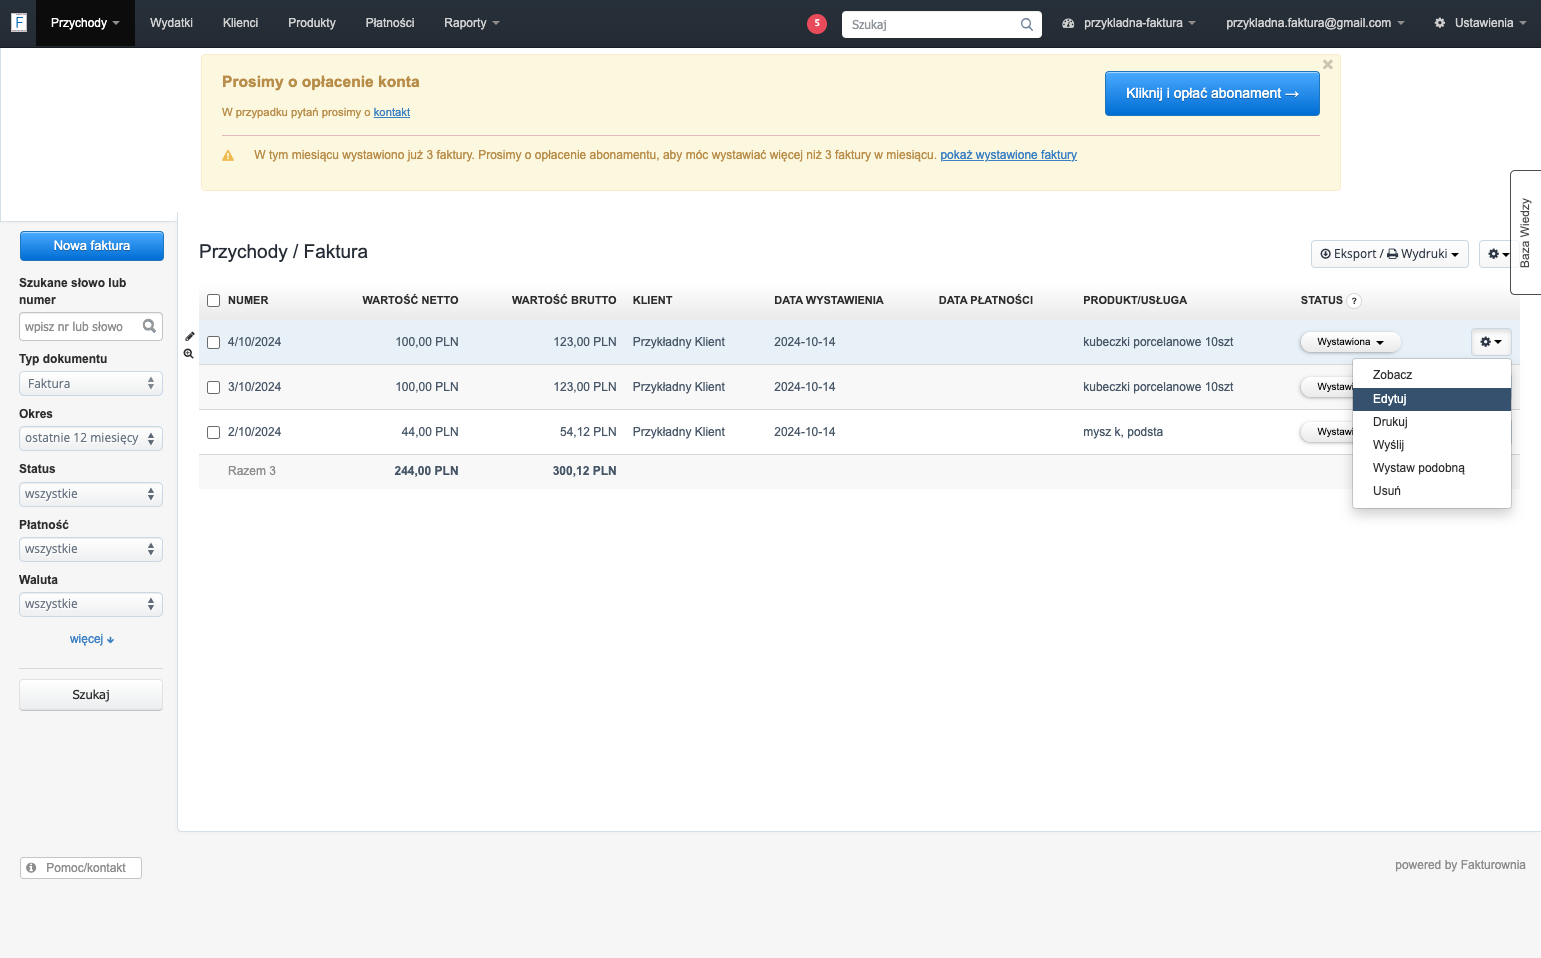
Task: Open the red notifications badge
Action: (x=817, y=23)
